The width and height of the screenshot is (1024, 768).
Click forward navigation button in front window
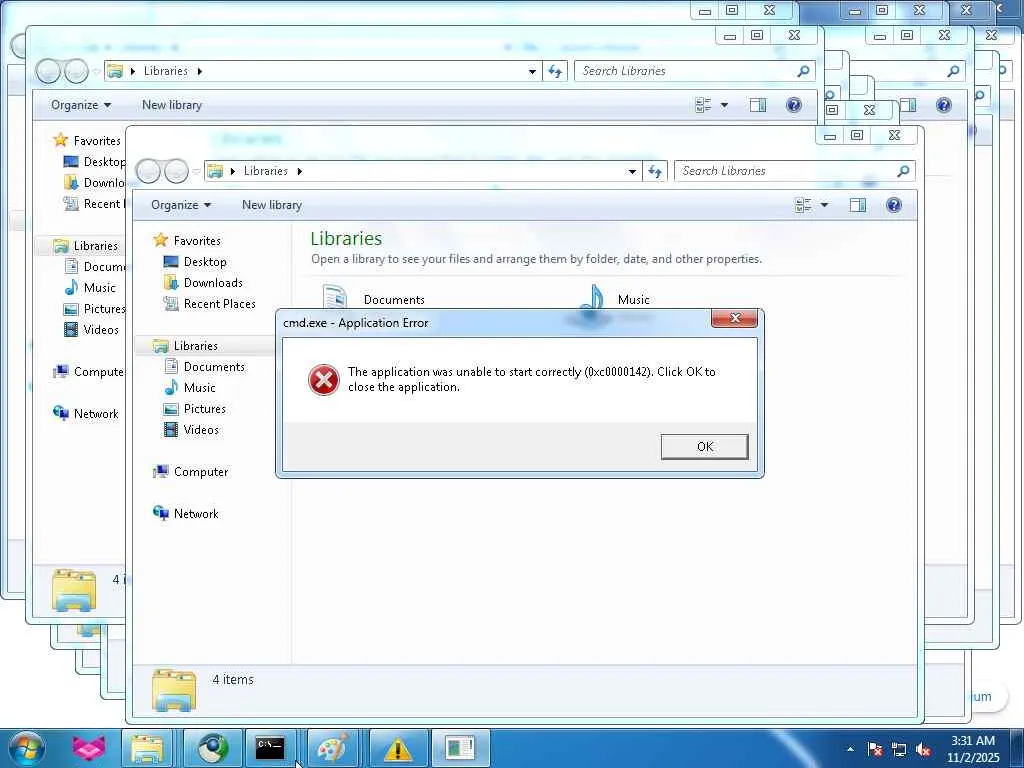click(176, 171)
